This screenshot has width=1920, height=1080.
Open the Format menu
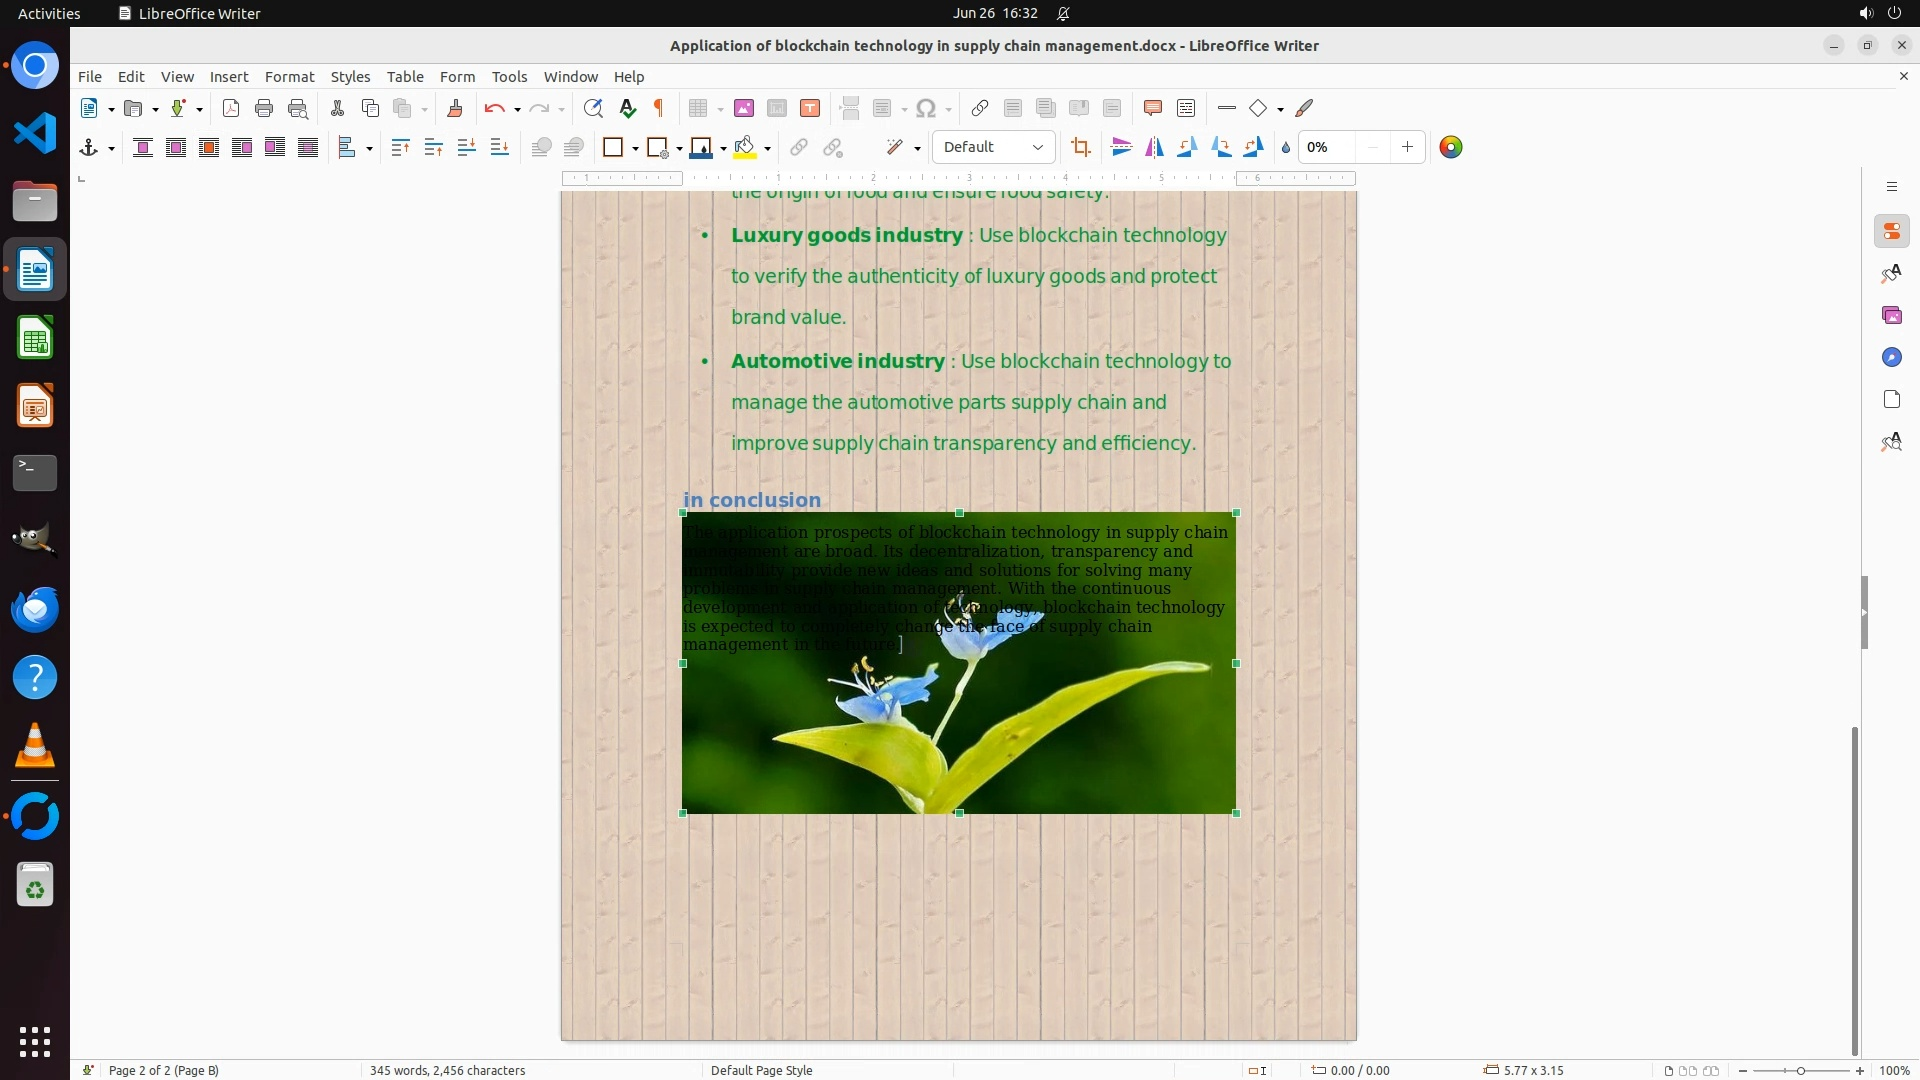289,76
